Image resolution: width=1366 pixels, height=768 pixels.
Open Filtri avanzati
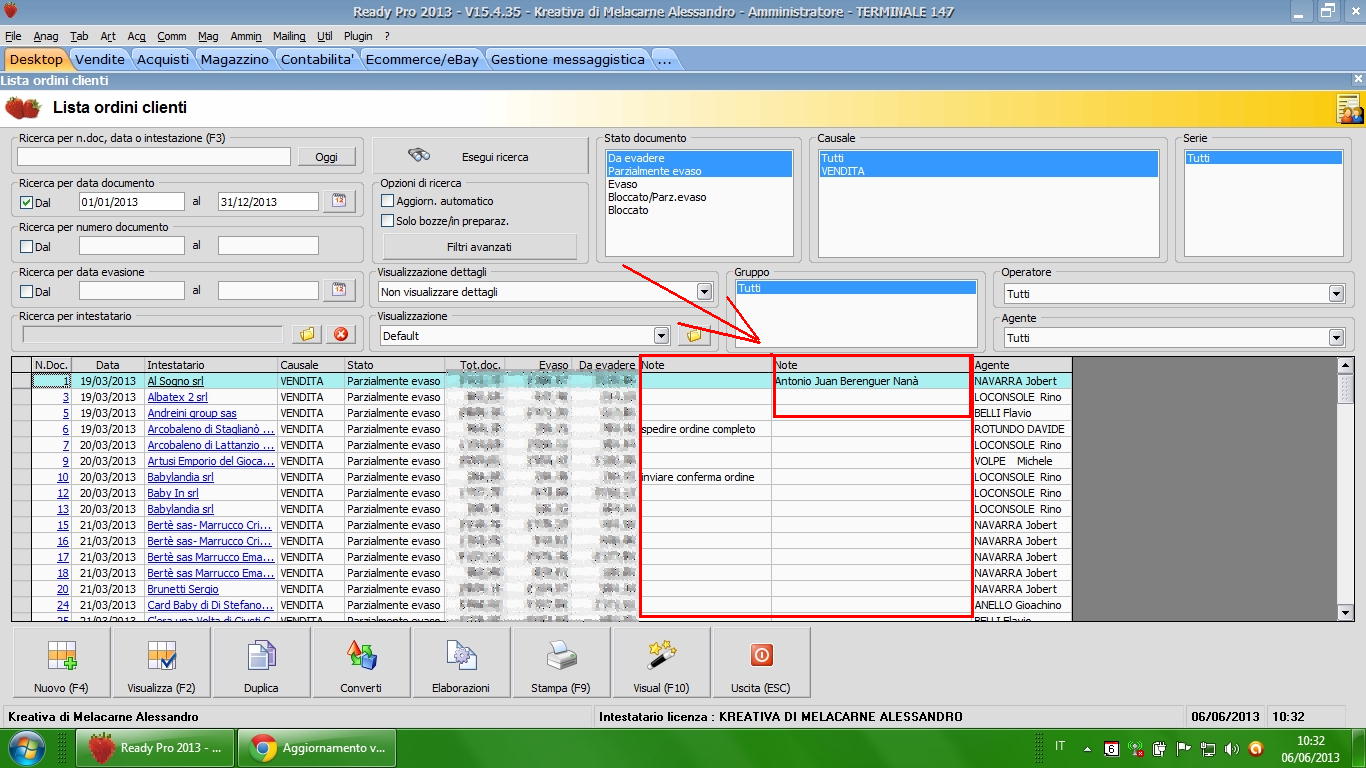479,246
